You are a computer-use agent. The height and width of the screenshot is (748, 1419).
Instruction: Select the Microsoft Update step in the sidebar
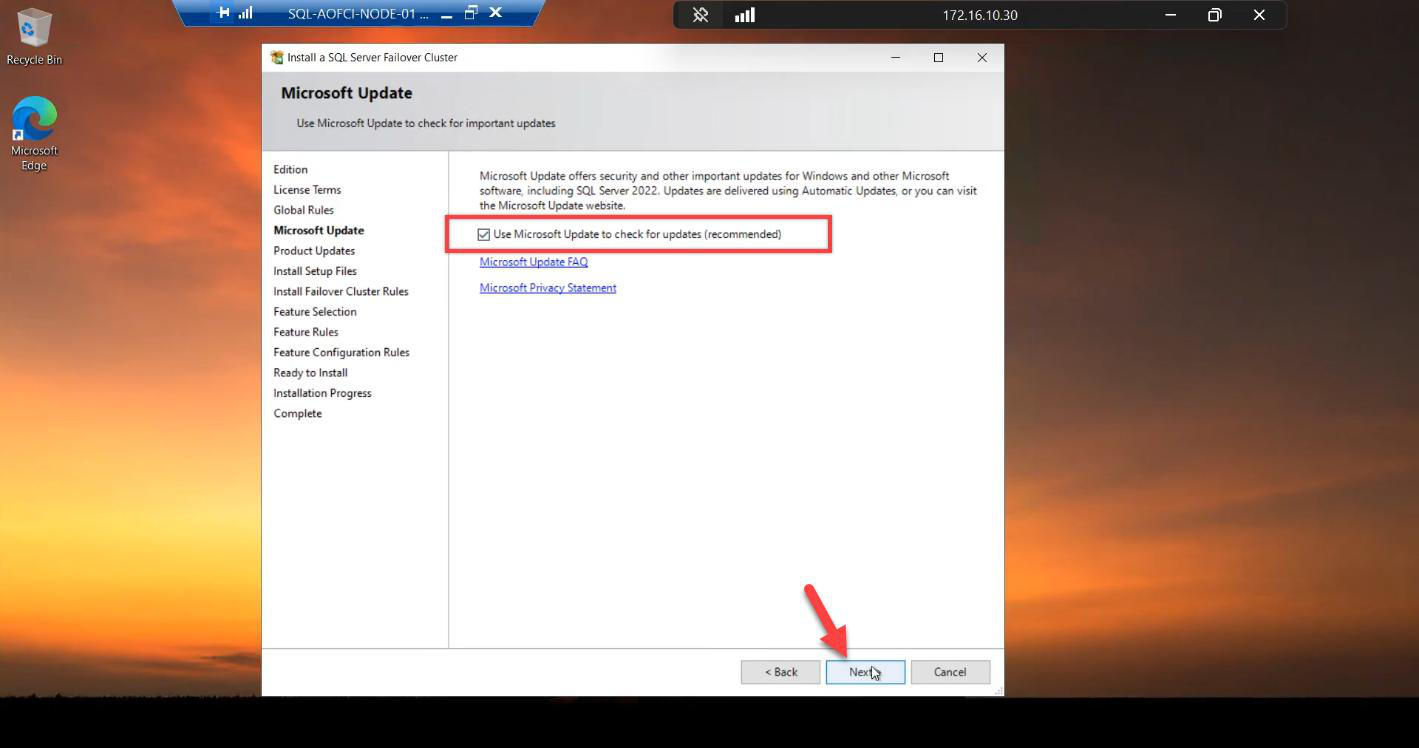point(319,230)
